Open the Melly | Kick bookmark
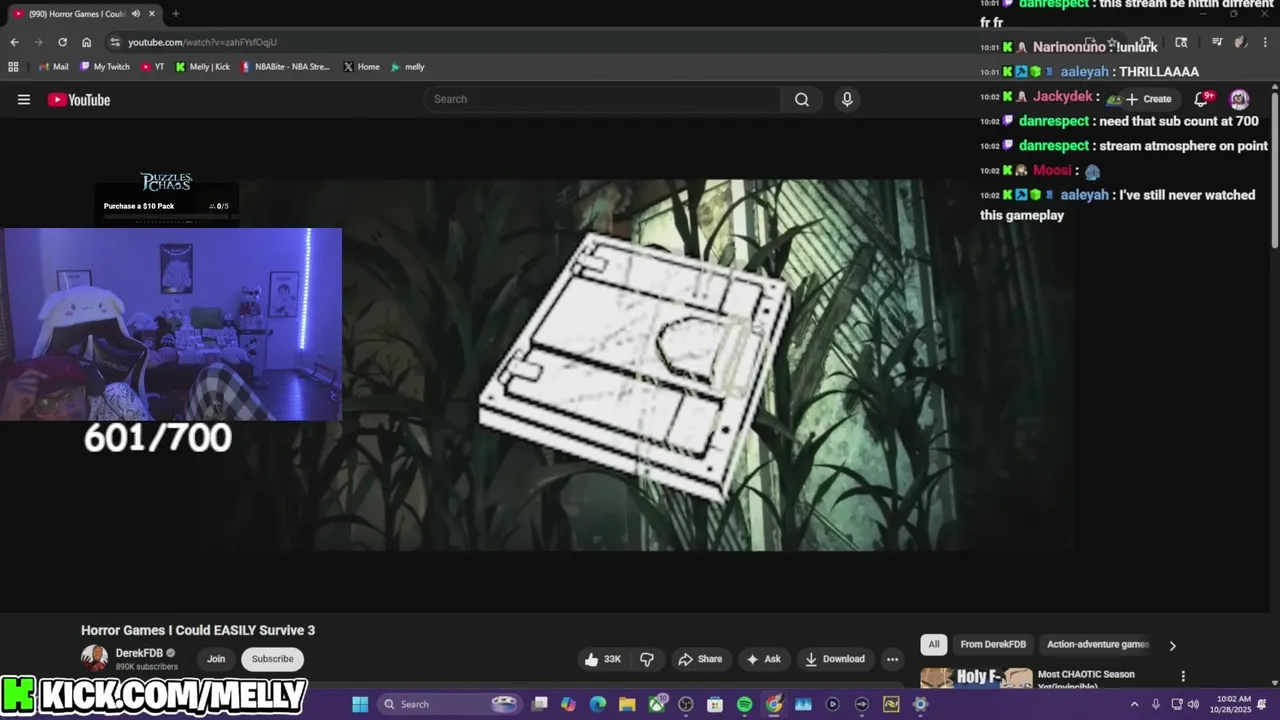This screenshot has width=1280, height=720. (202, 67)
